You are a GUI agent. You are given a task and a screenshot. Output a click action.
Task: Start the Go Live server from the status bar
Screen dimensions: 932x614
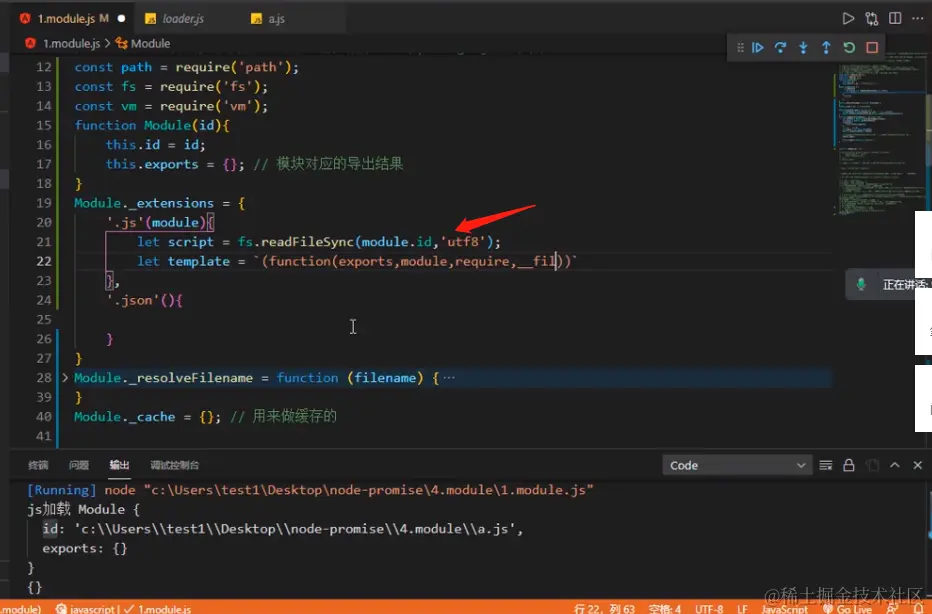click(x=848, y=609)
